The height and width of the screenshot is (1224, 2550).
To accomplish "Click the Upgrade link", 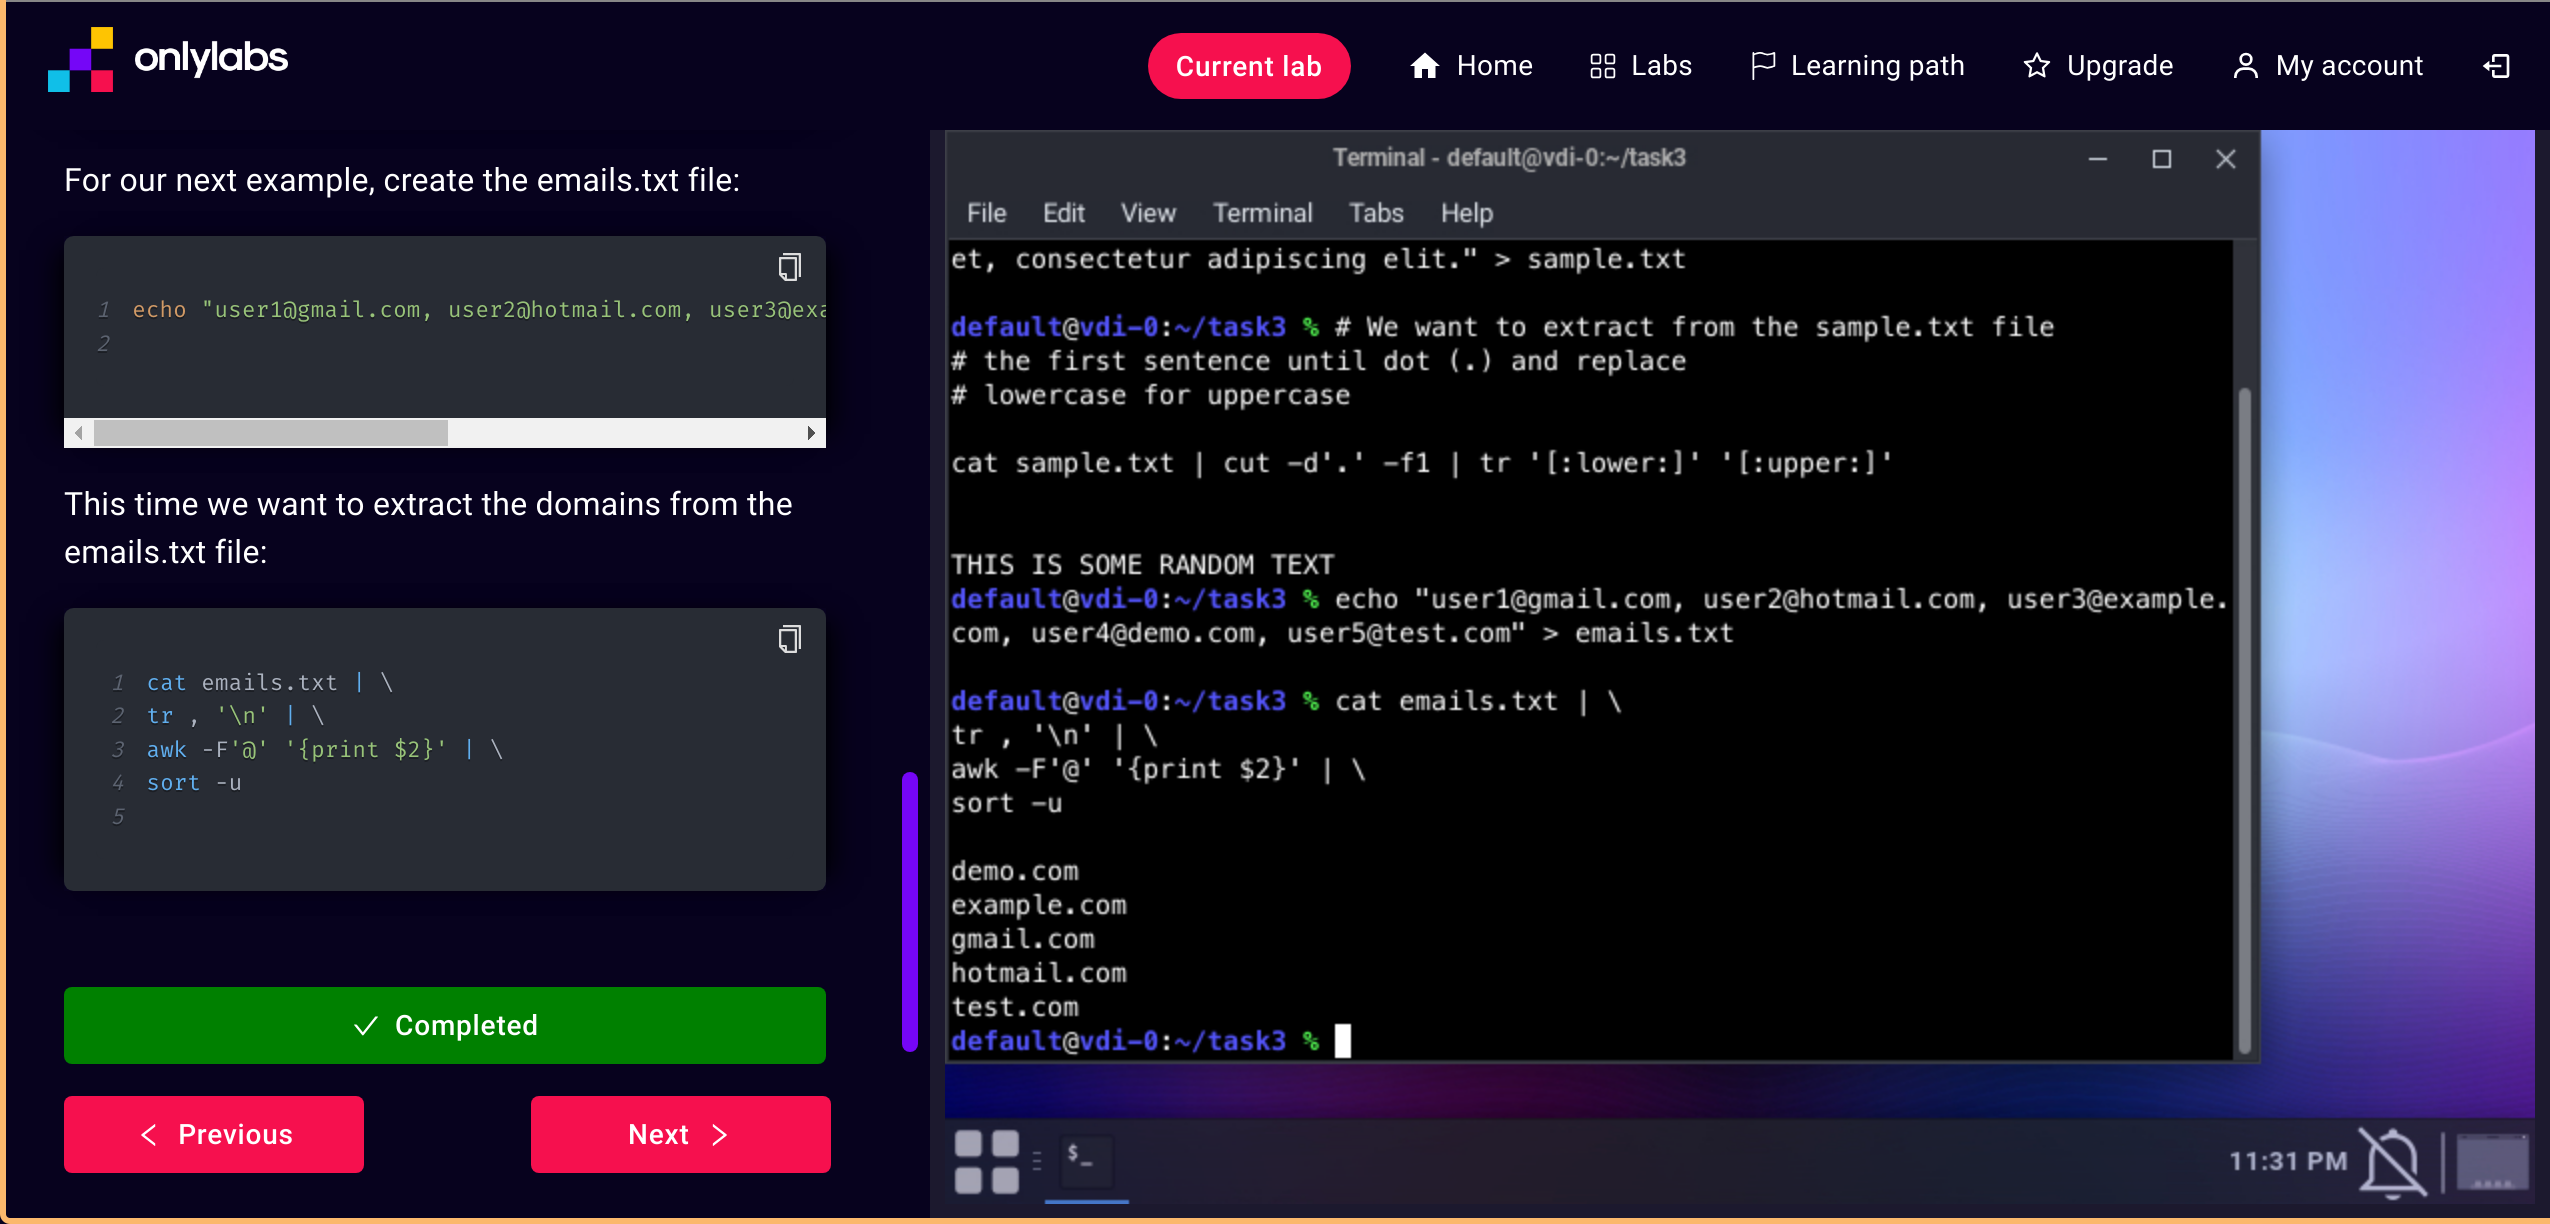I will point(2098,66).
